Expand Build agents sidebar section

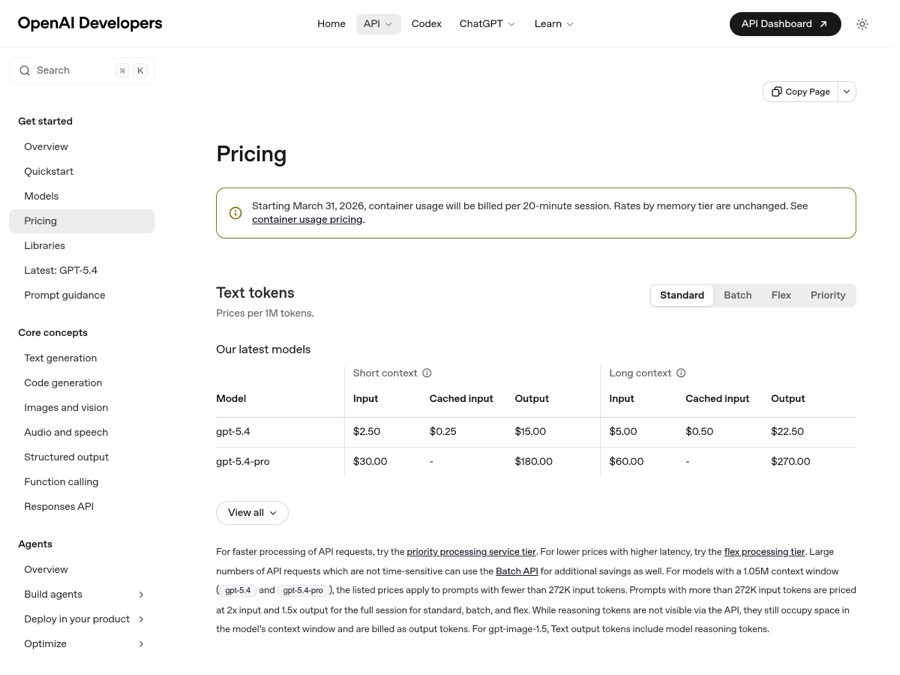pyautogui.click(x=140, y=595)
